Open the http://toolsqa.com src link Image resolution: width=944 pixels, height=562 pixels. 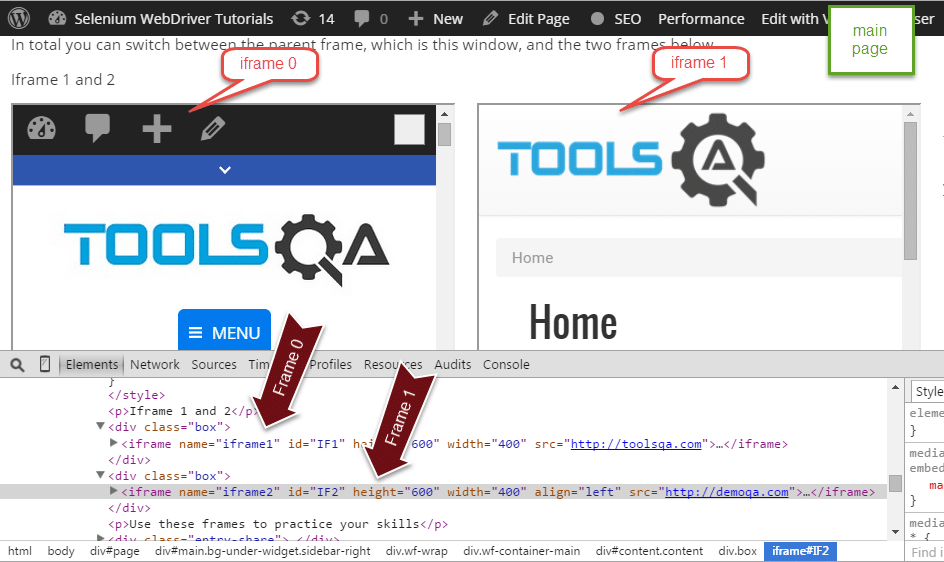[x=636, y=444]
